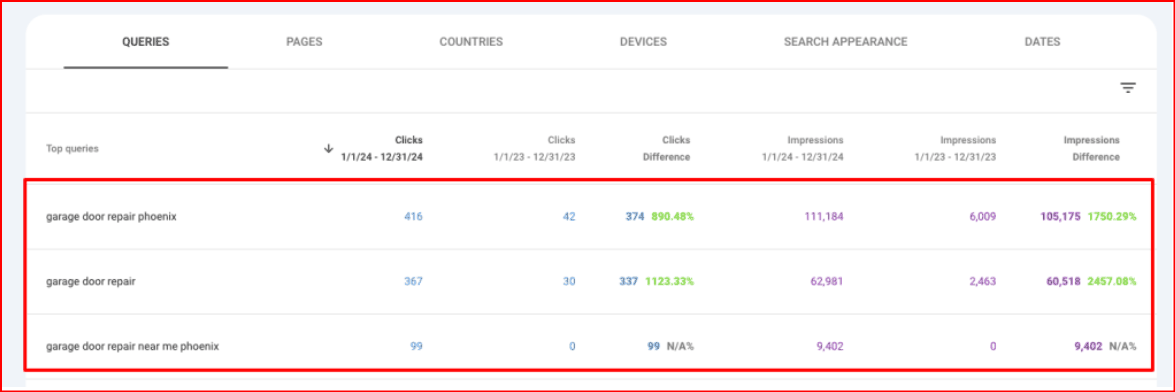Sort by Clicks 1/1/23 - 12/31/23 column
1175x392 pixels.
coord(534,148)
